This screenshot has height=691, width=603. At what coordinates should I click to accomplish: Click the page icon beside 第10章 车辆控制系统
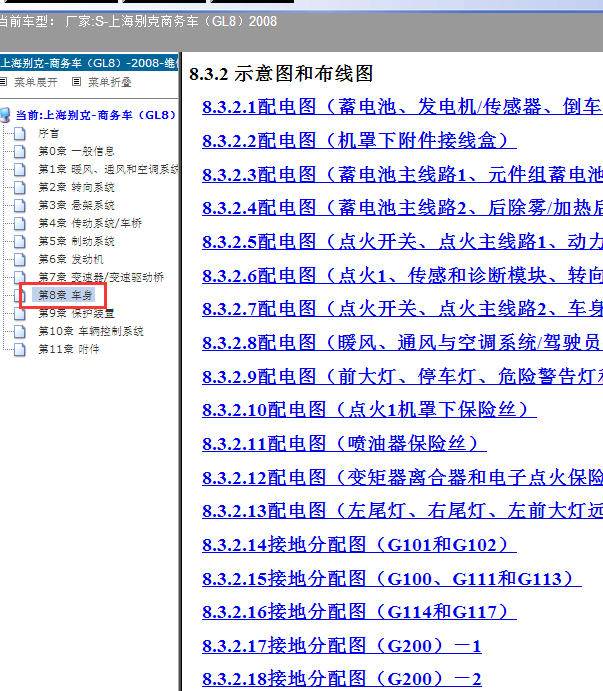[20, 331]
